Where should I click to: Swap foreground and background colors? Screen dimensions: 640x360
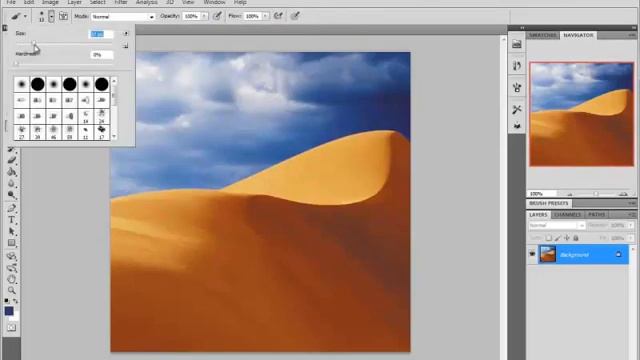pos(16,301)
